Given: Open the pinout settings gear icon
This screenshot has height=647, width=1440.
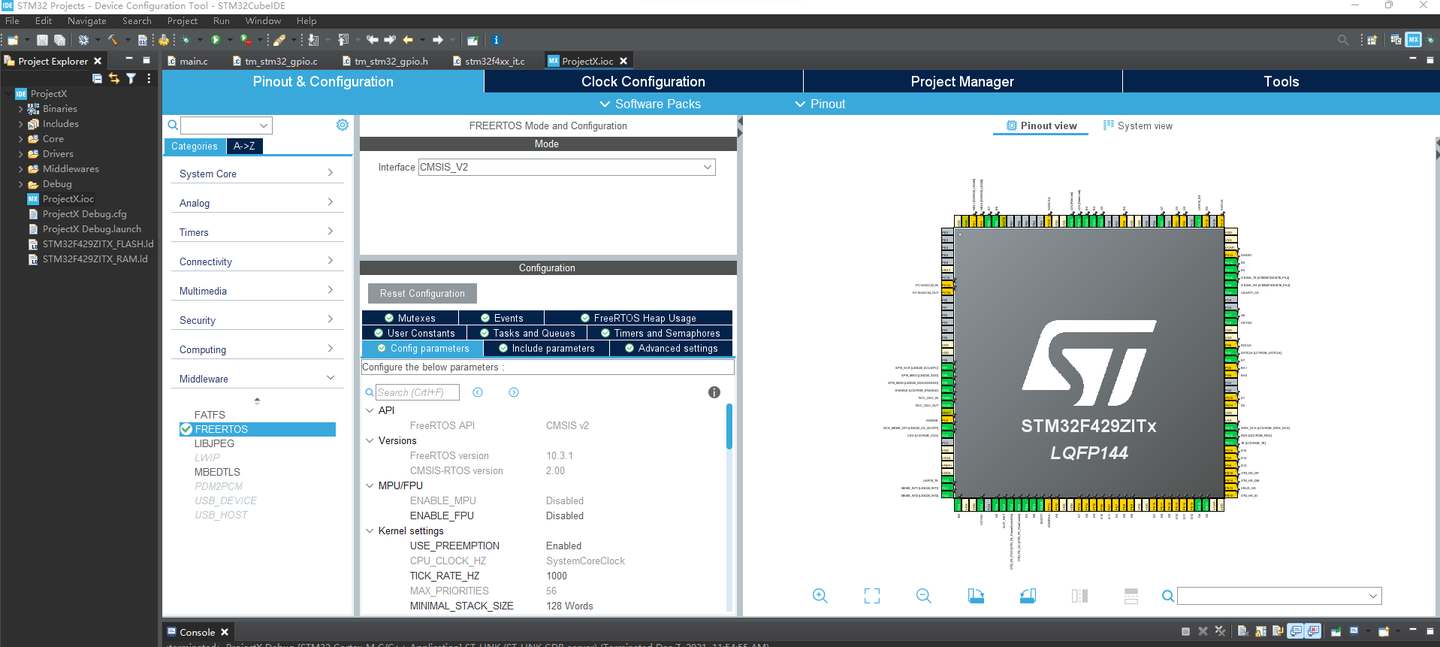Looking at the screenshot, I should tap(342, 124).
